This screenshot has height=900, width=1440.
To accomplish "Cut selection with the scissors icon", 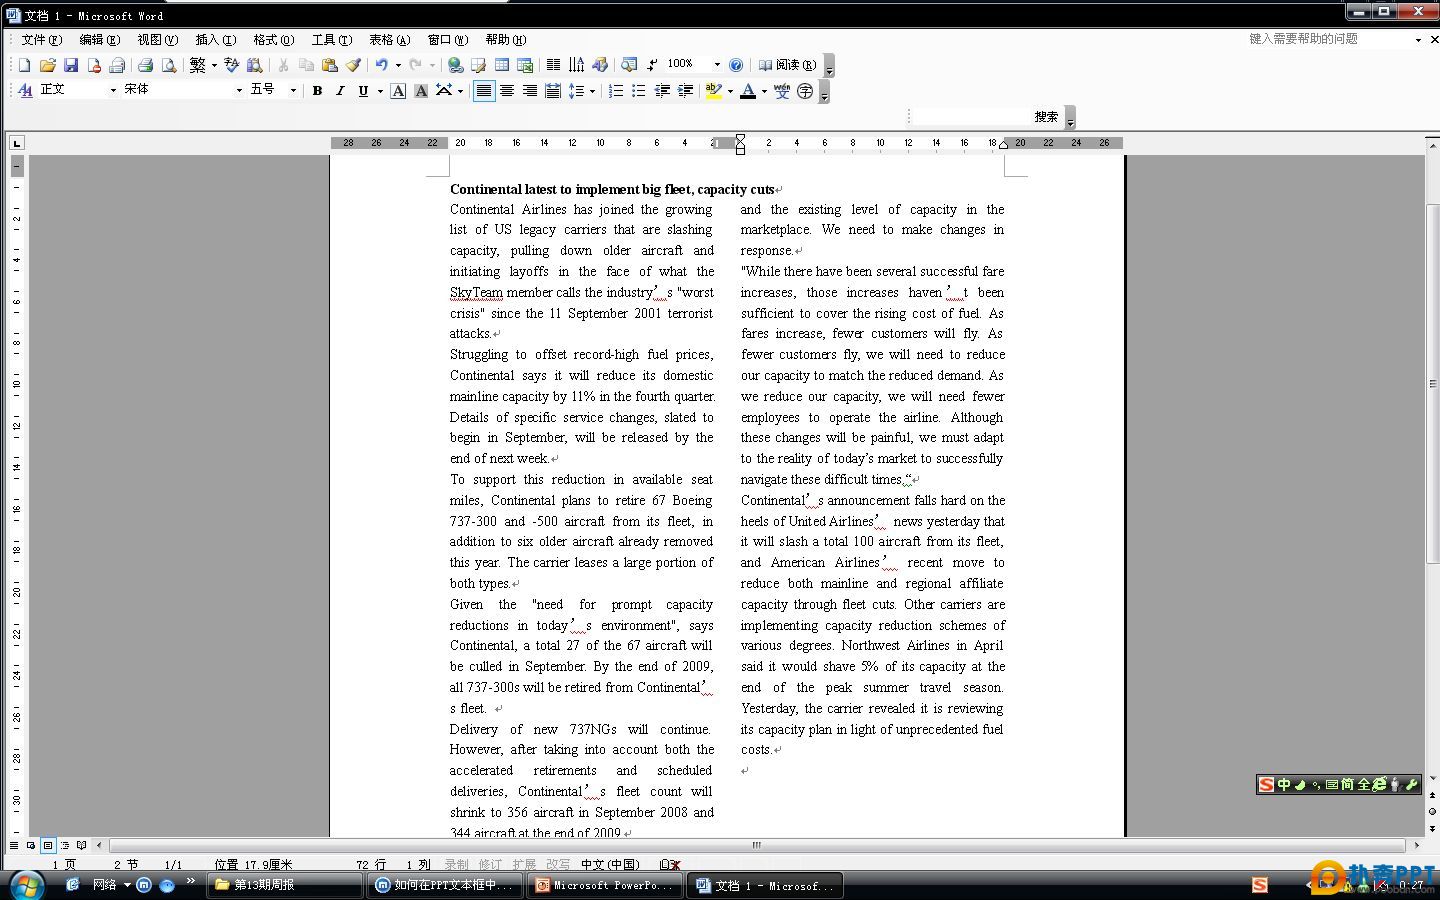I will tap(283, 65).
